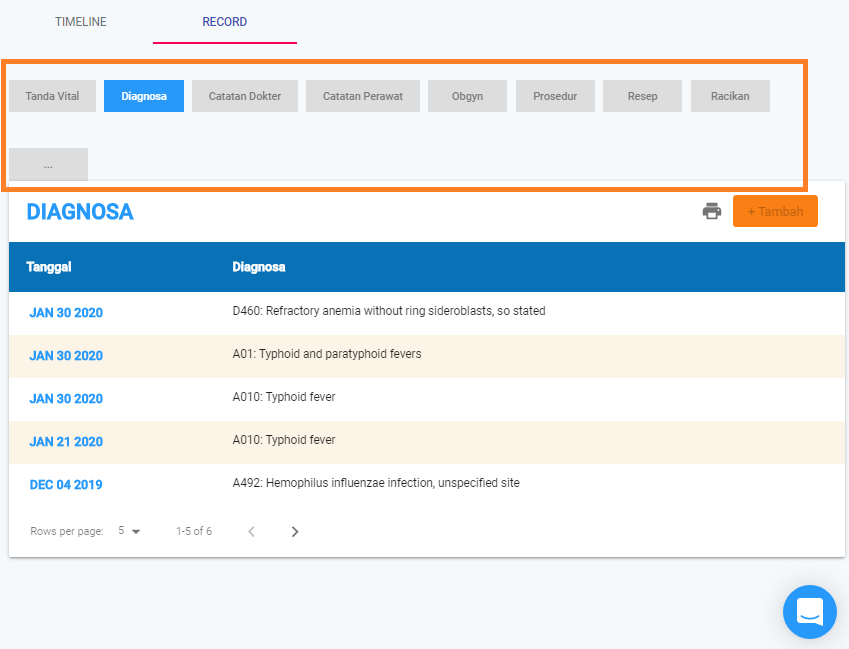849x649 pixels.
Task: View the Obgyn records
Action: (467, 96)
